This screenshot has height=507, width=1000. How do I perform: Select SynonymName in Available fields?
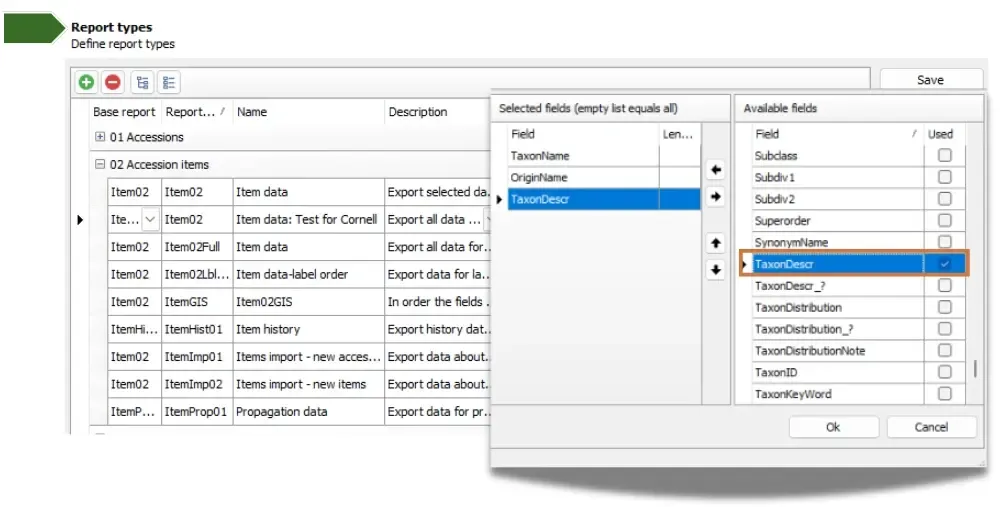[x=837, y=242]
